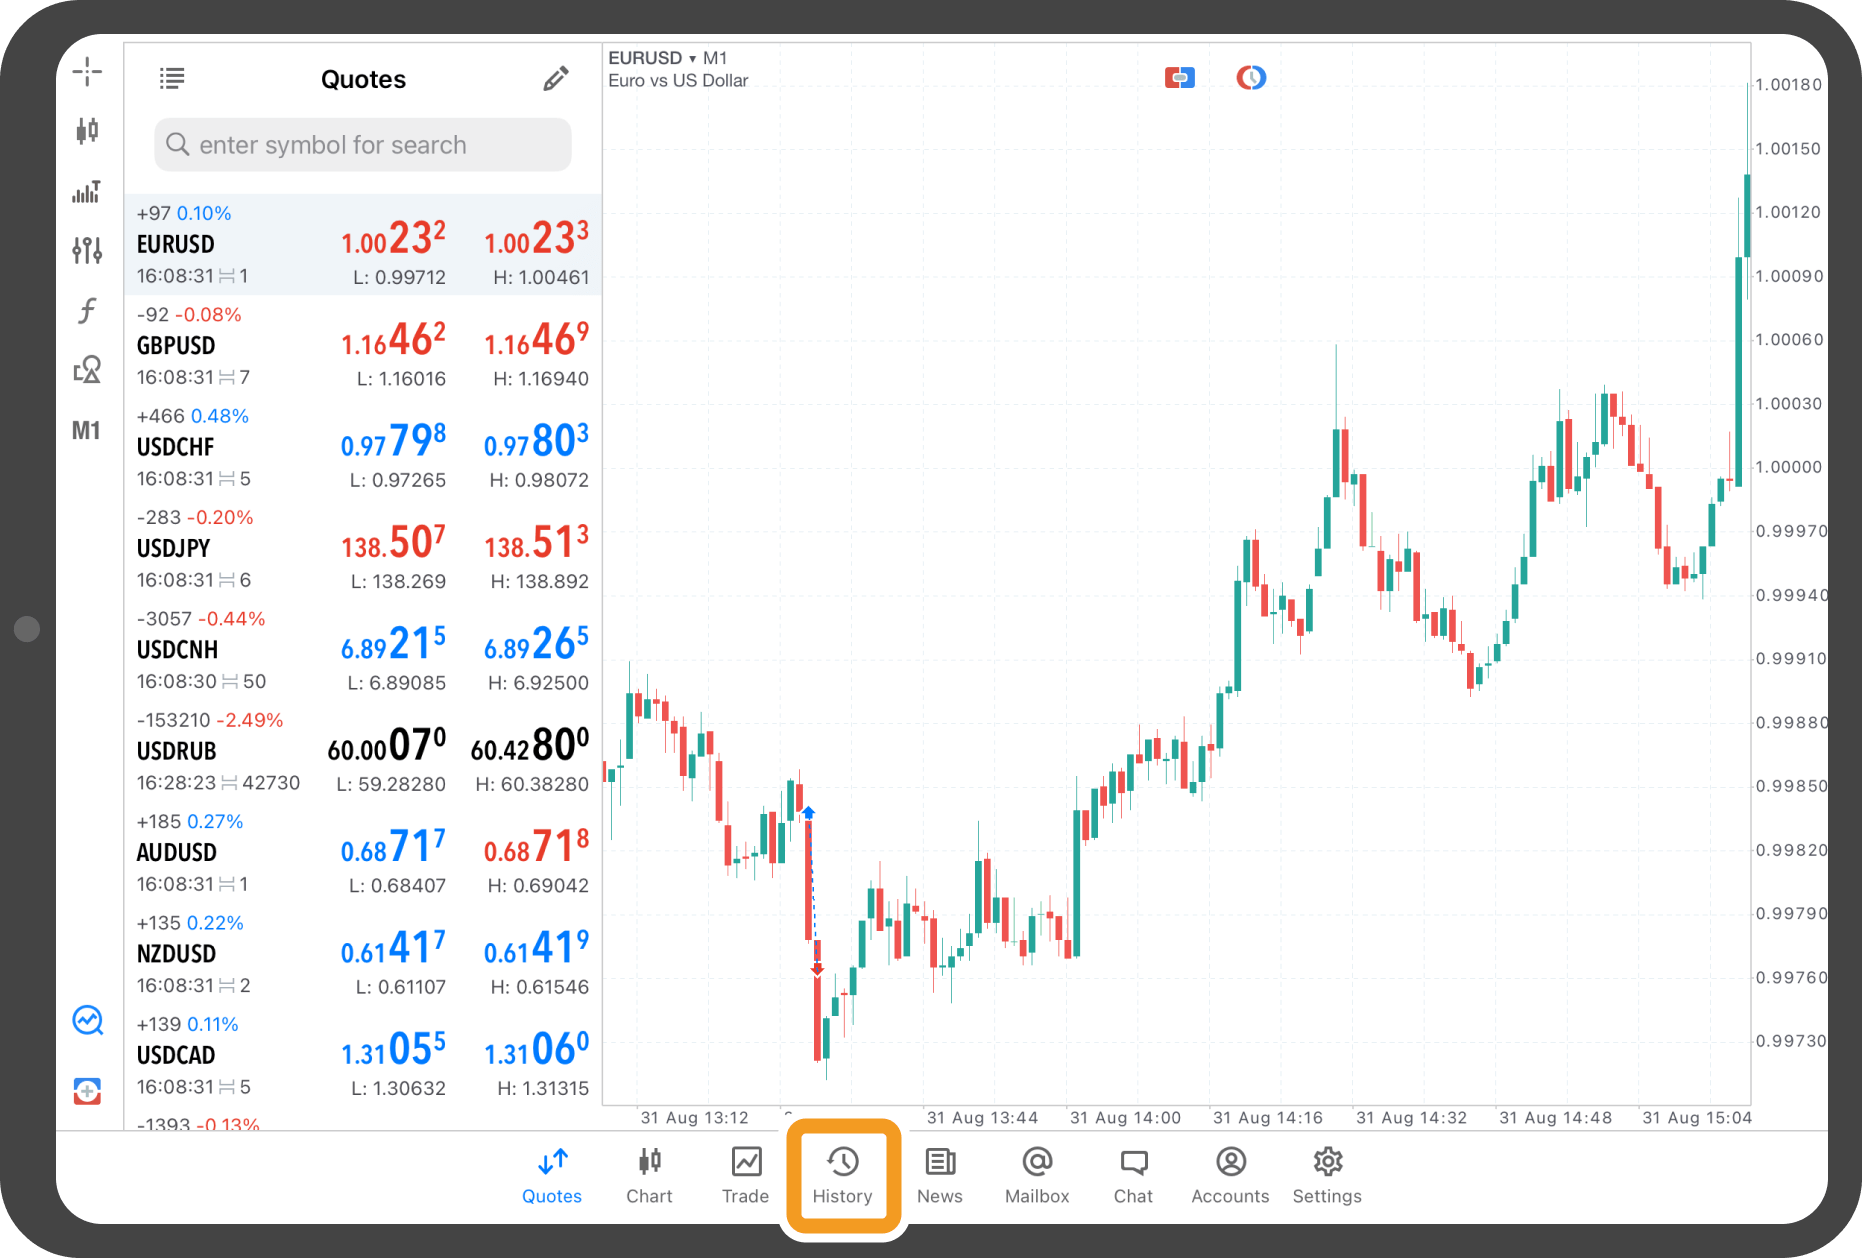Open chart objects shapes icon
The height and width of the screenshot is (1258, 1862).
tap(87, 370)
